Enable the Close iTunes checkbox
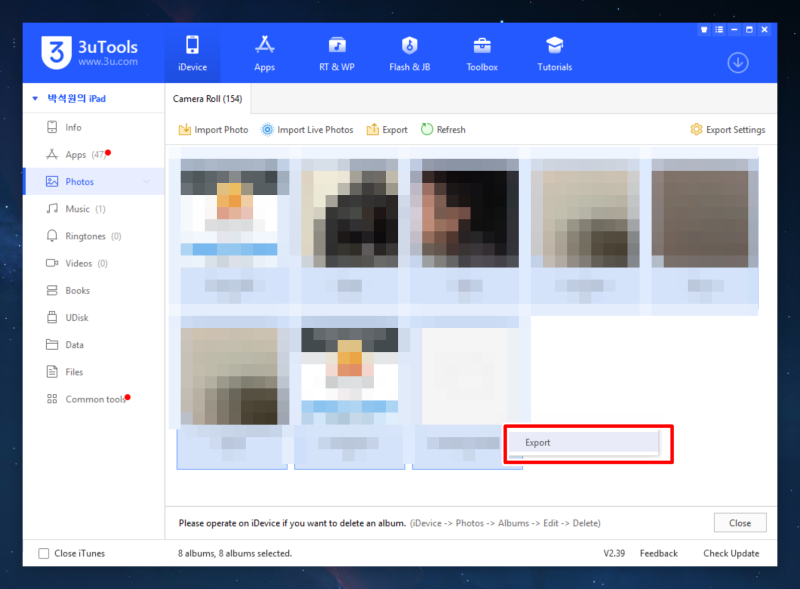The width and height of the screenshot is (800, 589). click(44, 553)
